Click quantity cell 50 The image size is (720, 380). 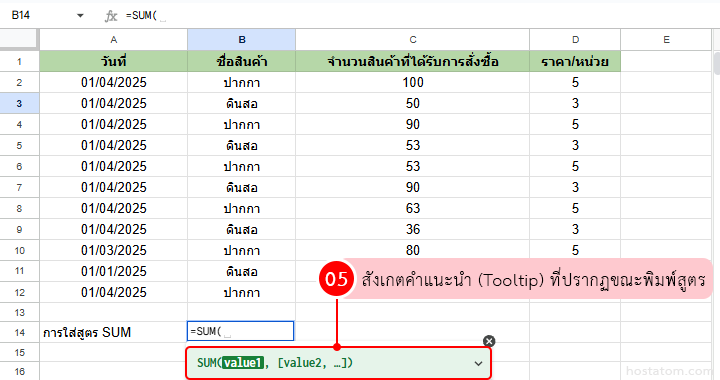click(x=412, y=104)
